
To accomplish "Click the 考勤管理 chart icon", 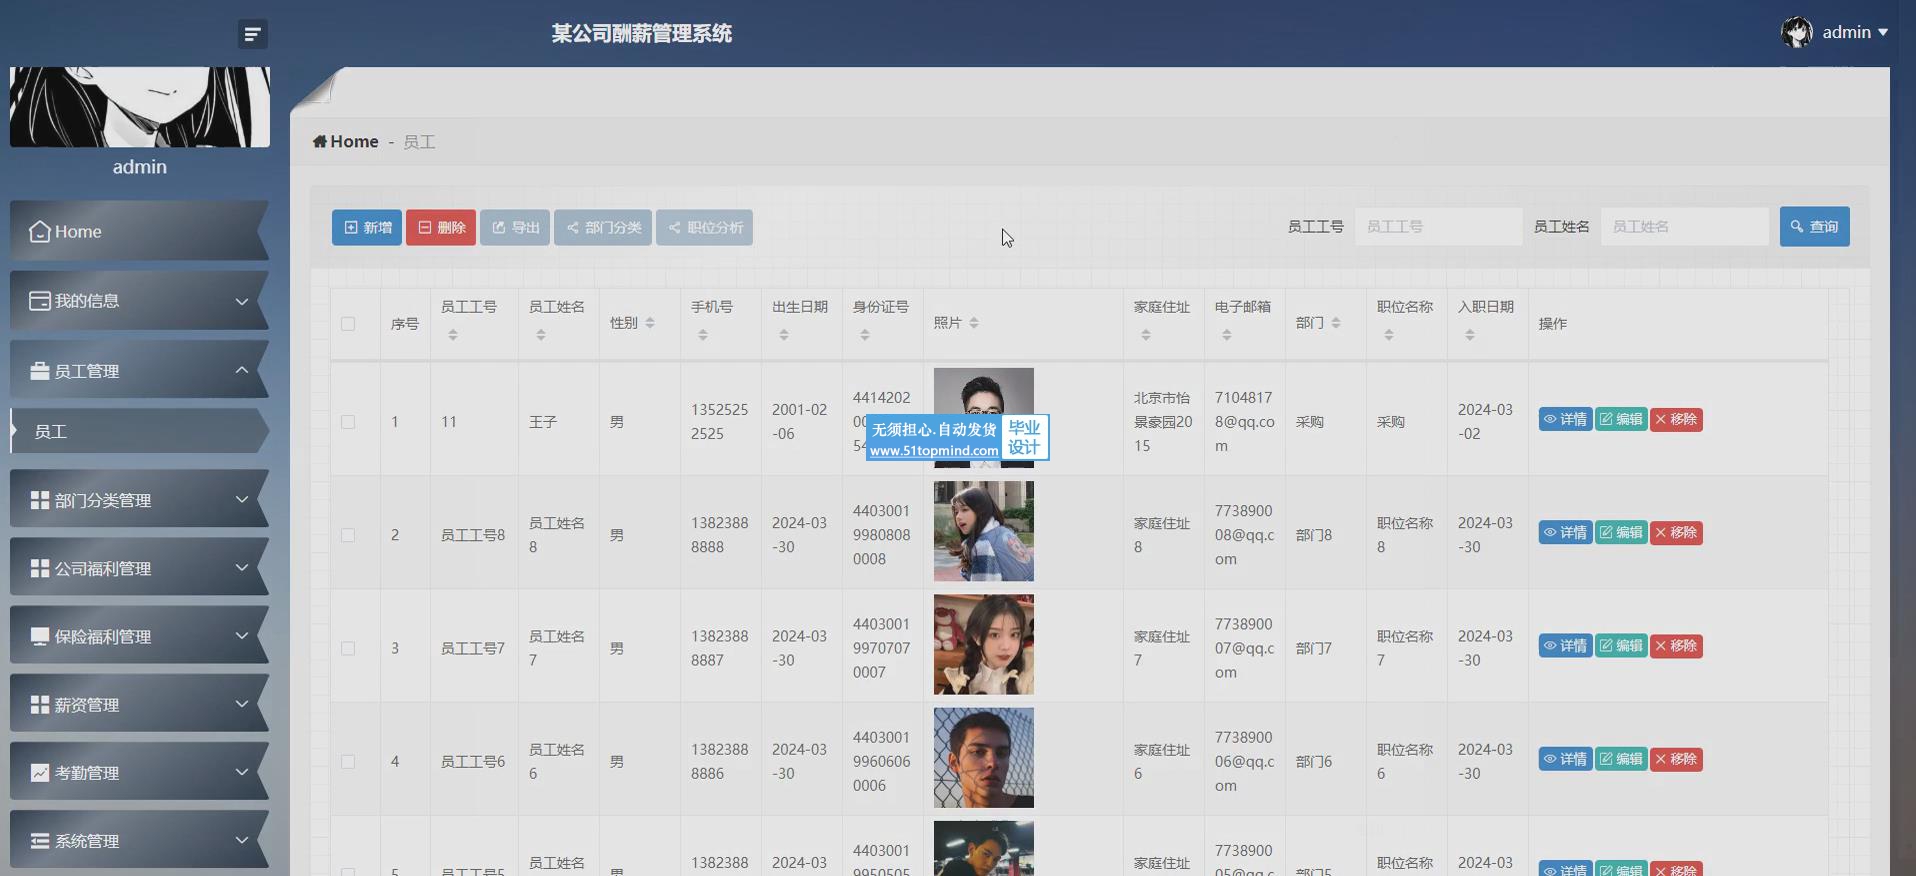I will 40,773.
